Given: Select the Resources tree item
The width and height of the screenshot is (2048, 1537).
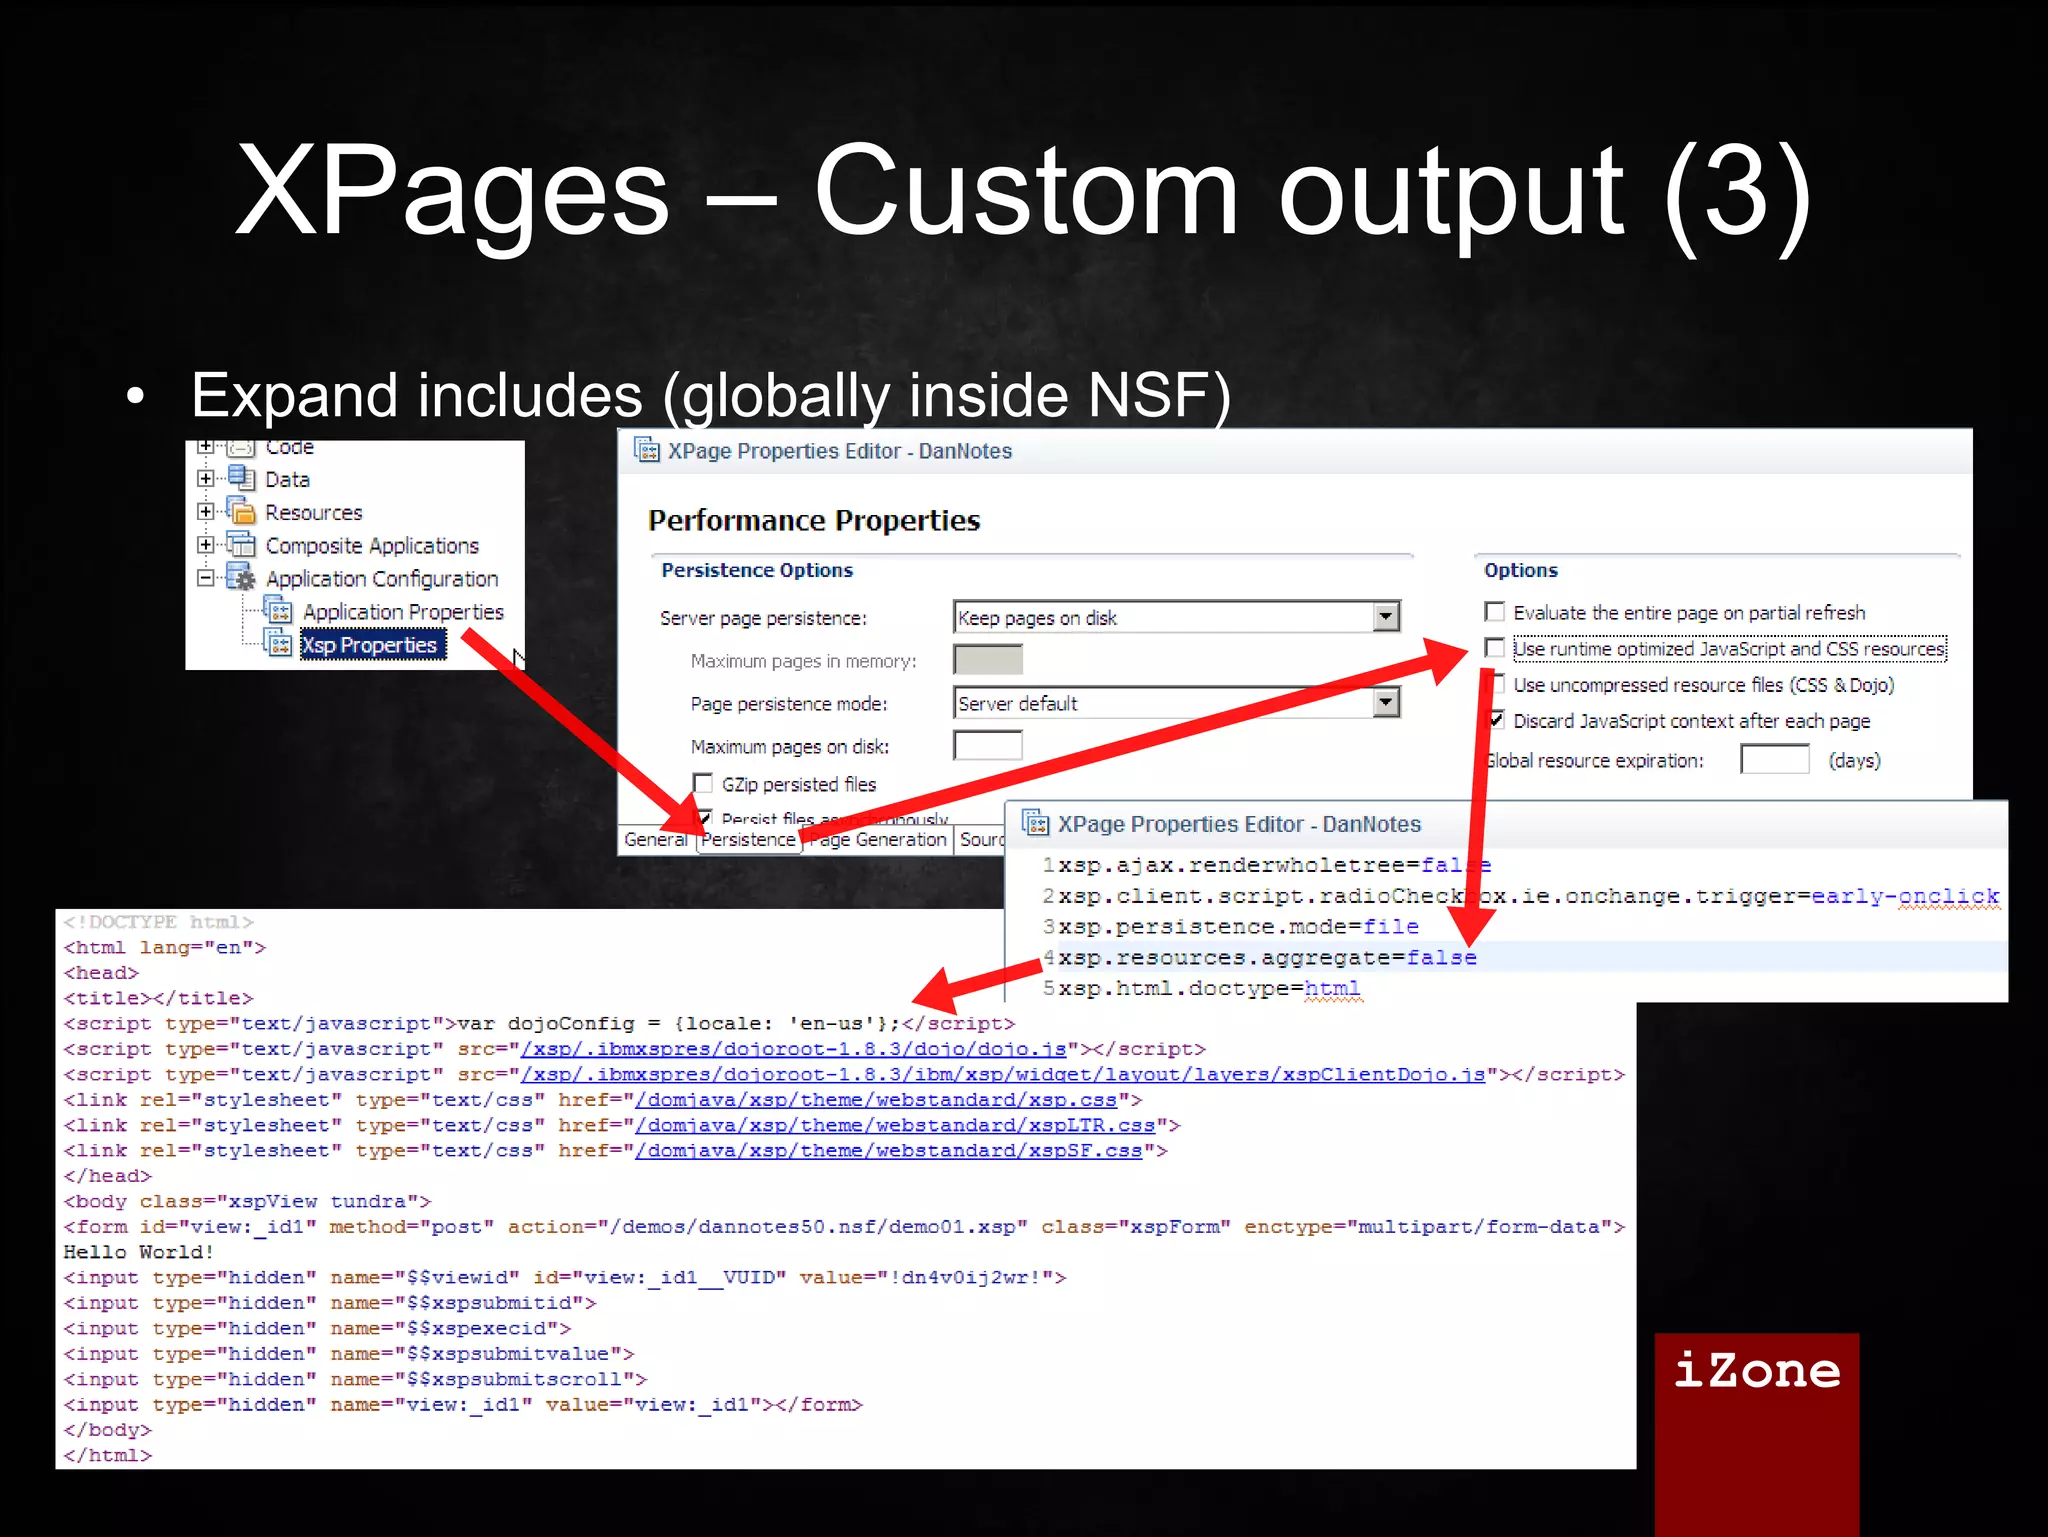Looking at the screenshot, I should tap(313, 512).
